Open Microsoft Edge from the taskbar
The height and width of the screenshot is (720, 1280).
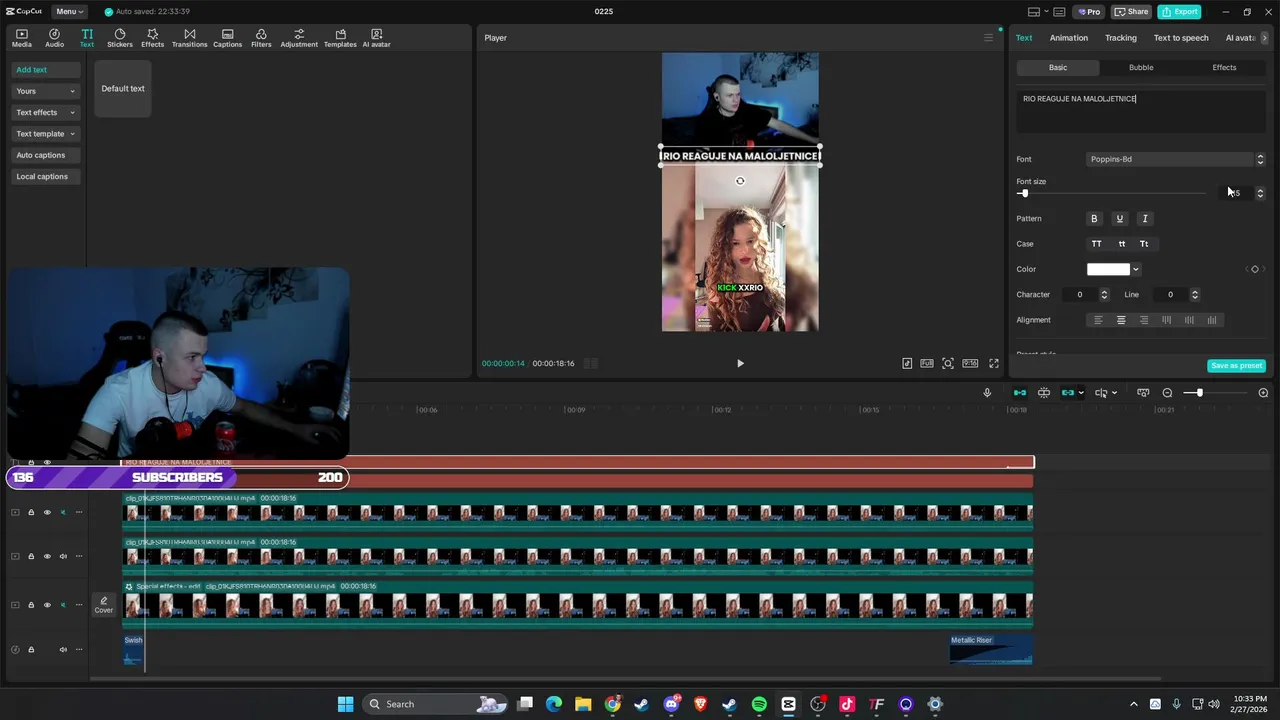[554, 704]
